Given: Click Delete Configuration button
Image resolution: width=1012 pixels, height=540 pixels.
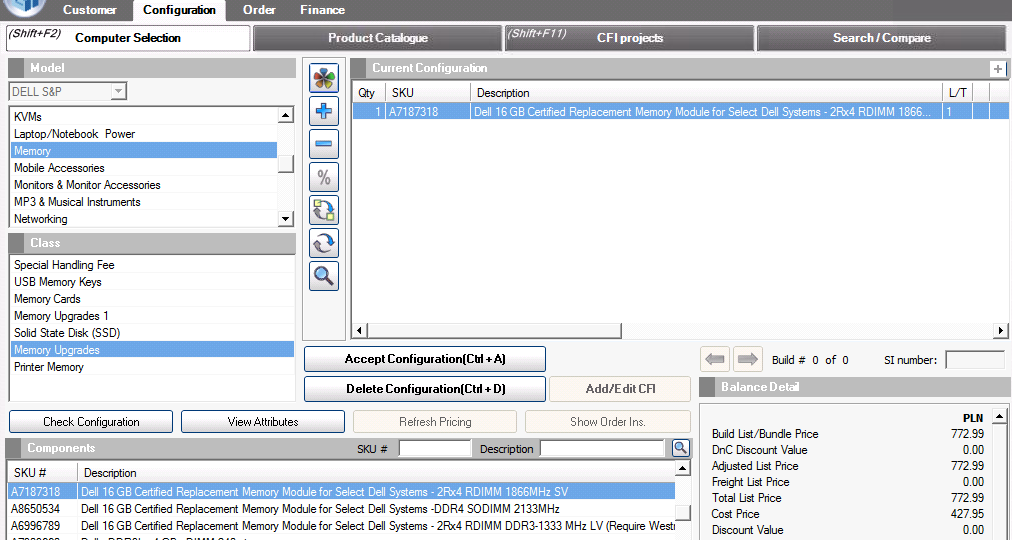Looking at the screenshot, I should pos(425,389).
